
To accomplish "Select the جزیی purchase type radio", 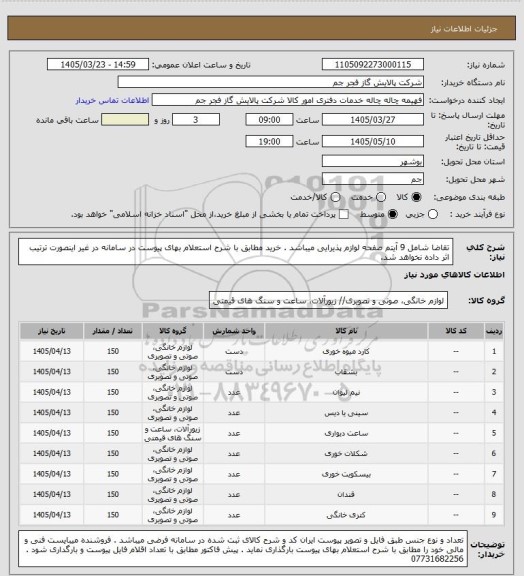I will pyautogui.click(x=433, y=214).
